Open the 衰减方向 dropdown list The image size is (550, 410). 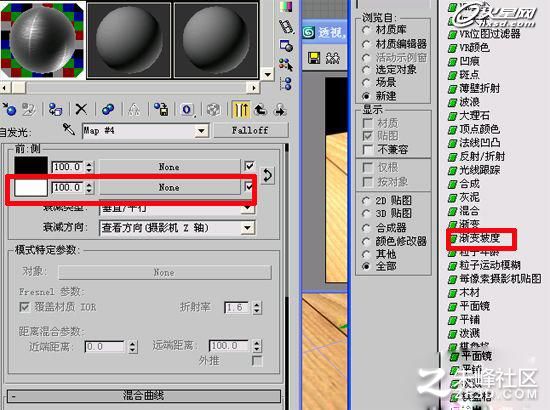click(x=248, y=228)
